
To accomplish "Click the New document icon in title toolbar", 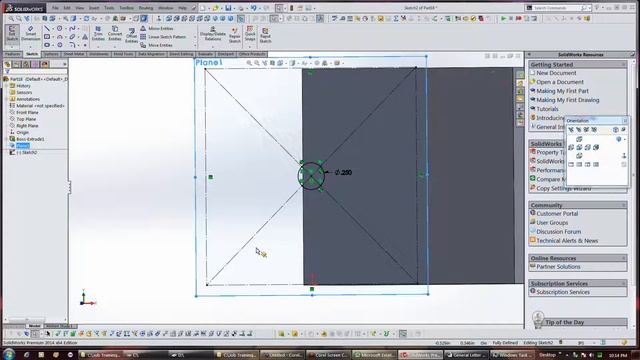I will click(203, 8).
